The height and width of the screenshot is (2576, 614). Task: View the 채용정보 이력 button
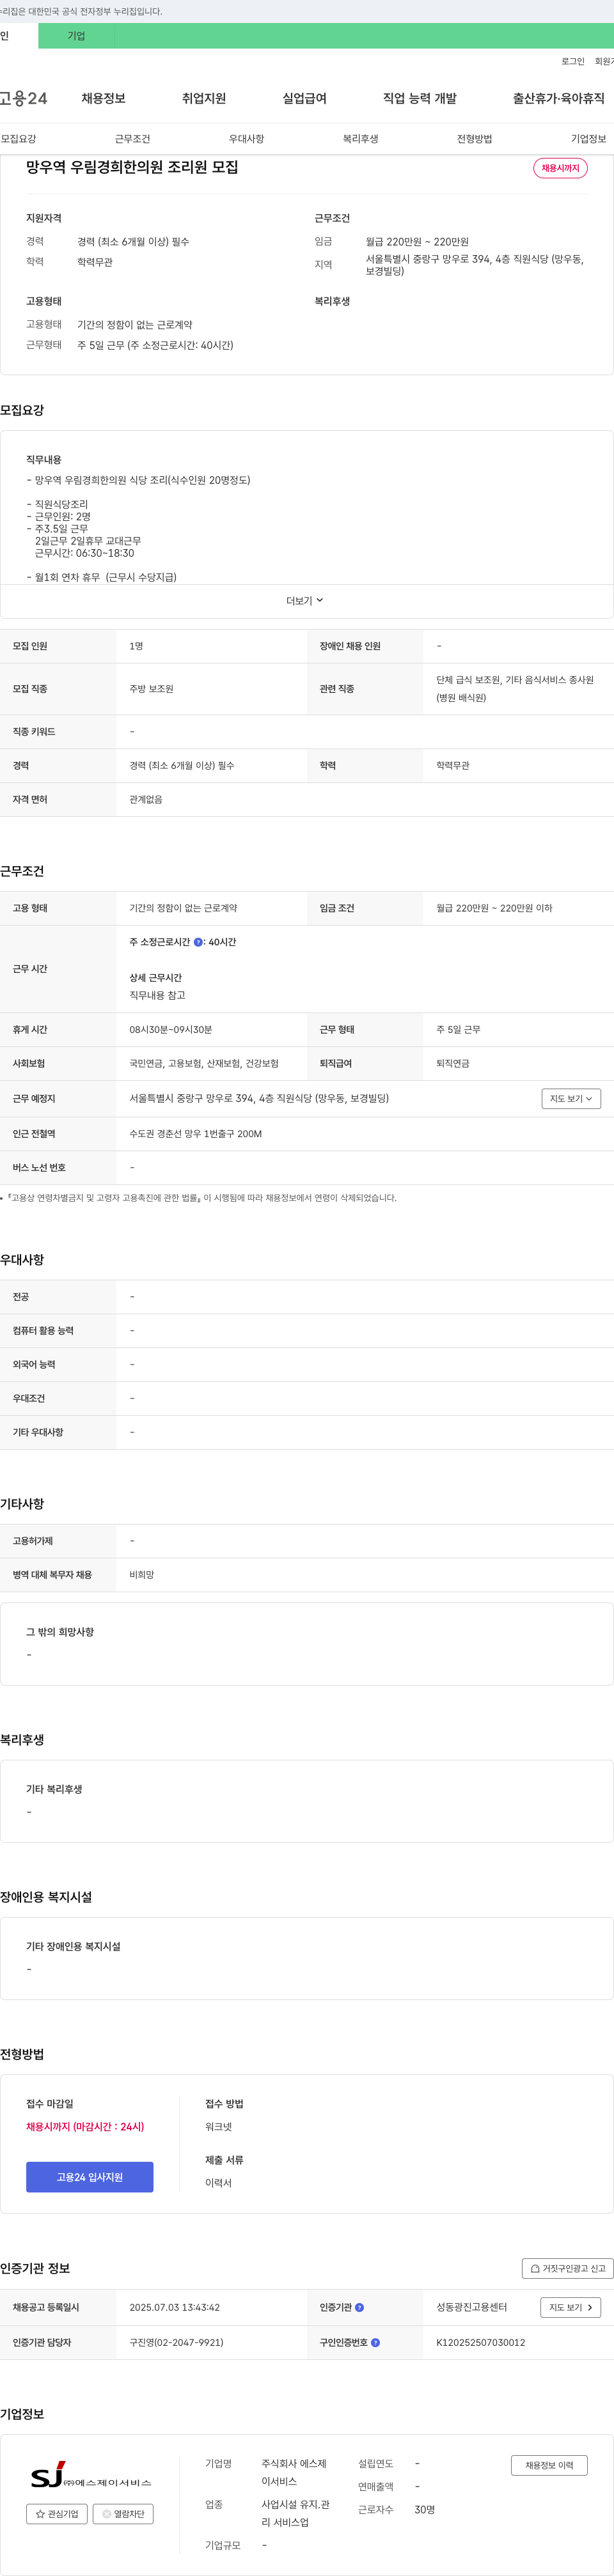[549, 2466]
